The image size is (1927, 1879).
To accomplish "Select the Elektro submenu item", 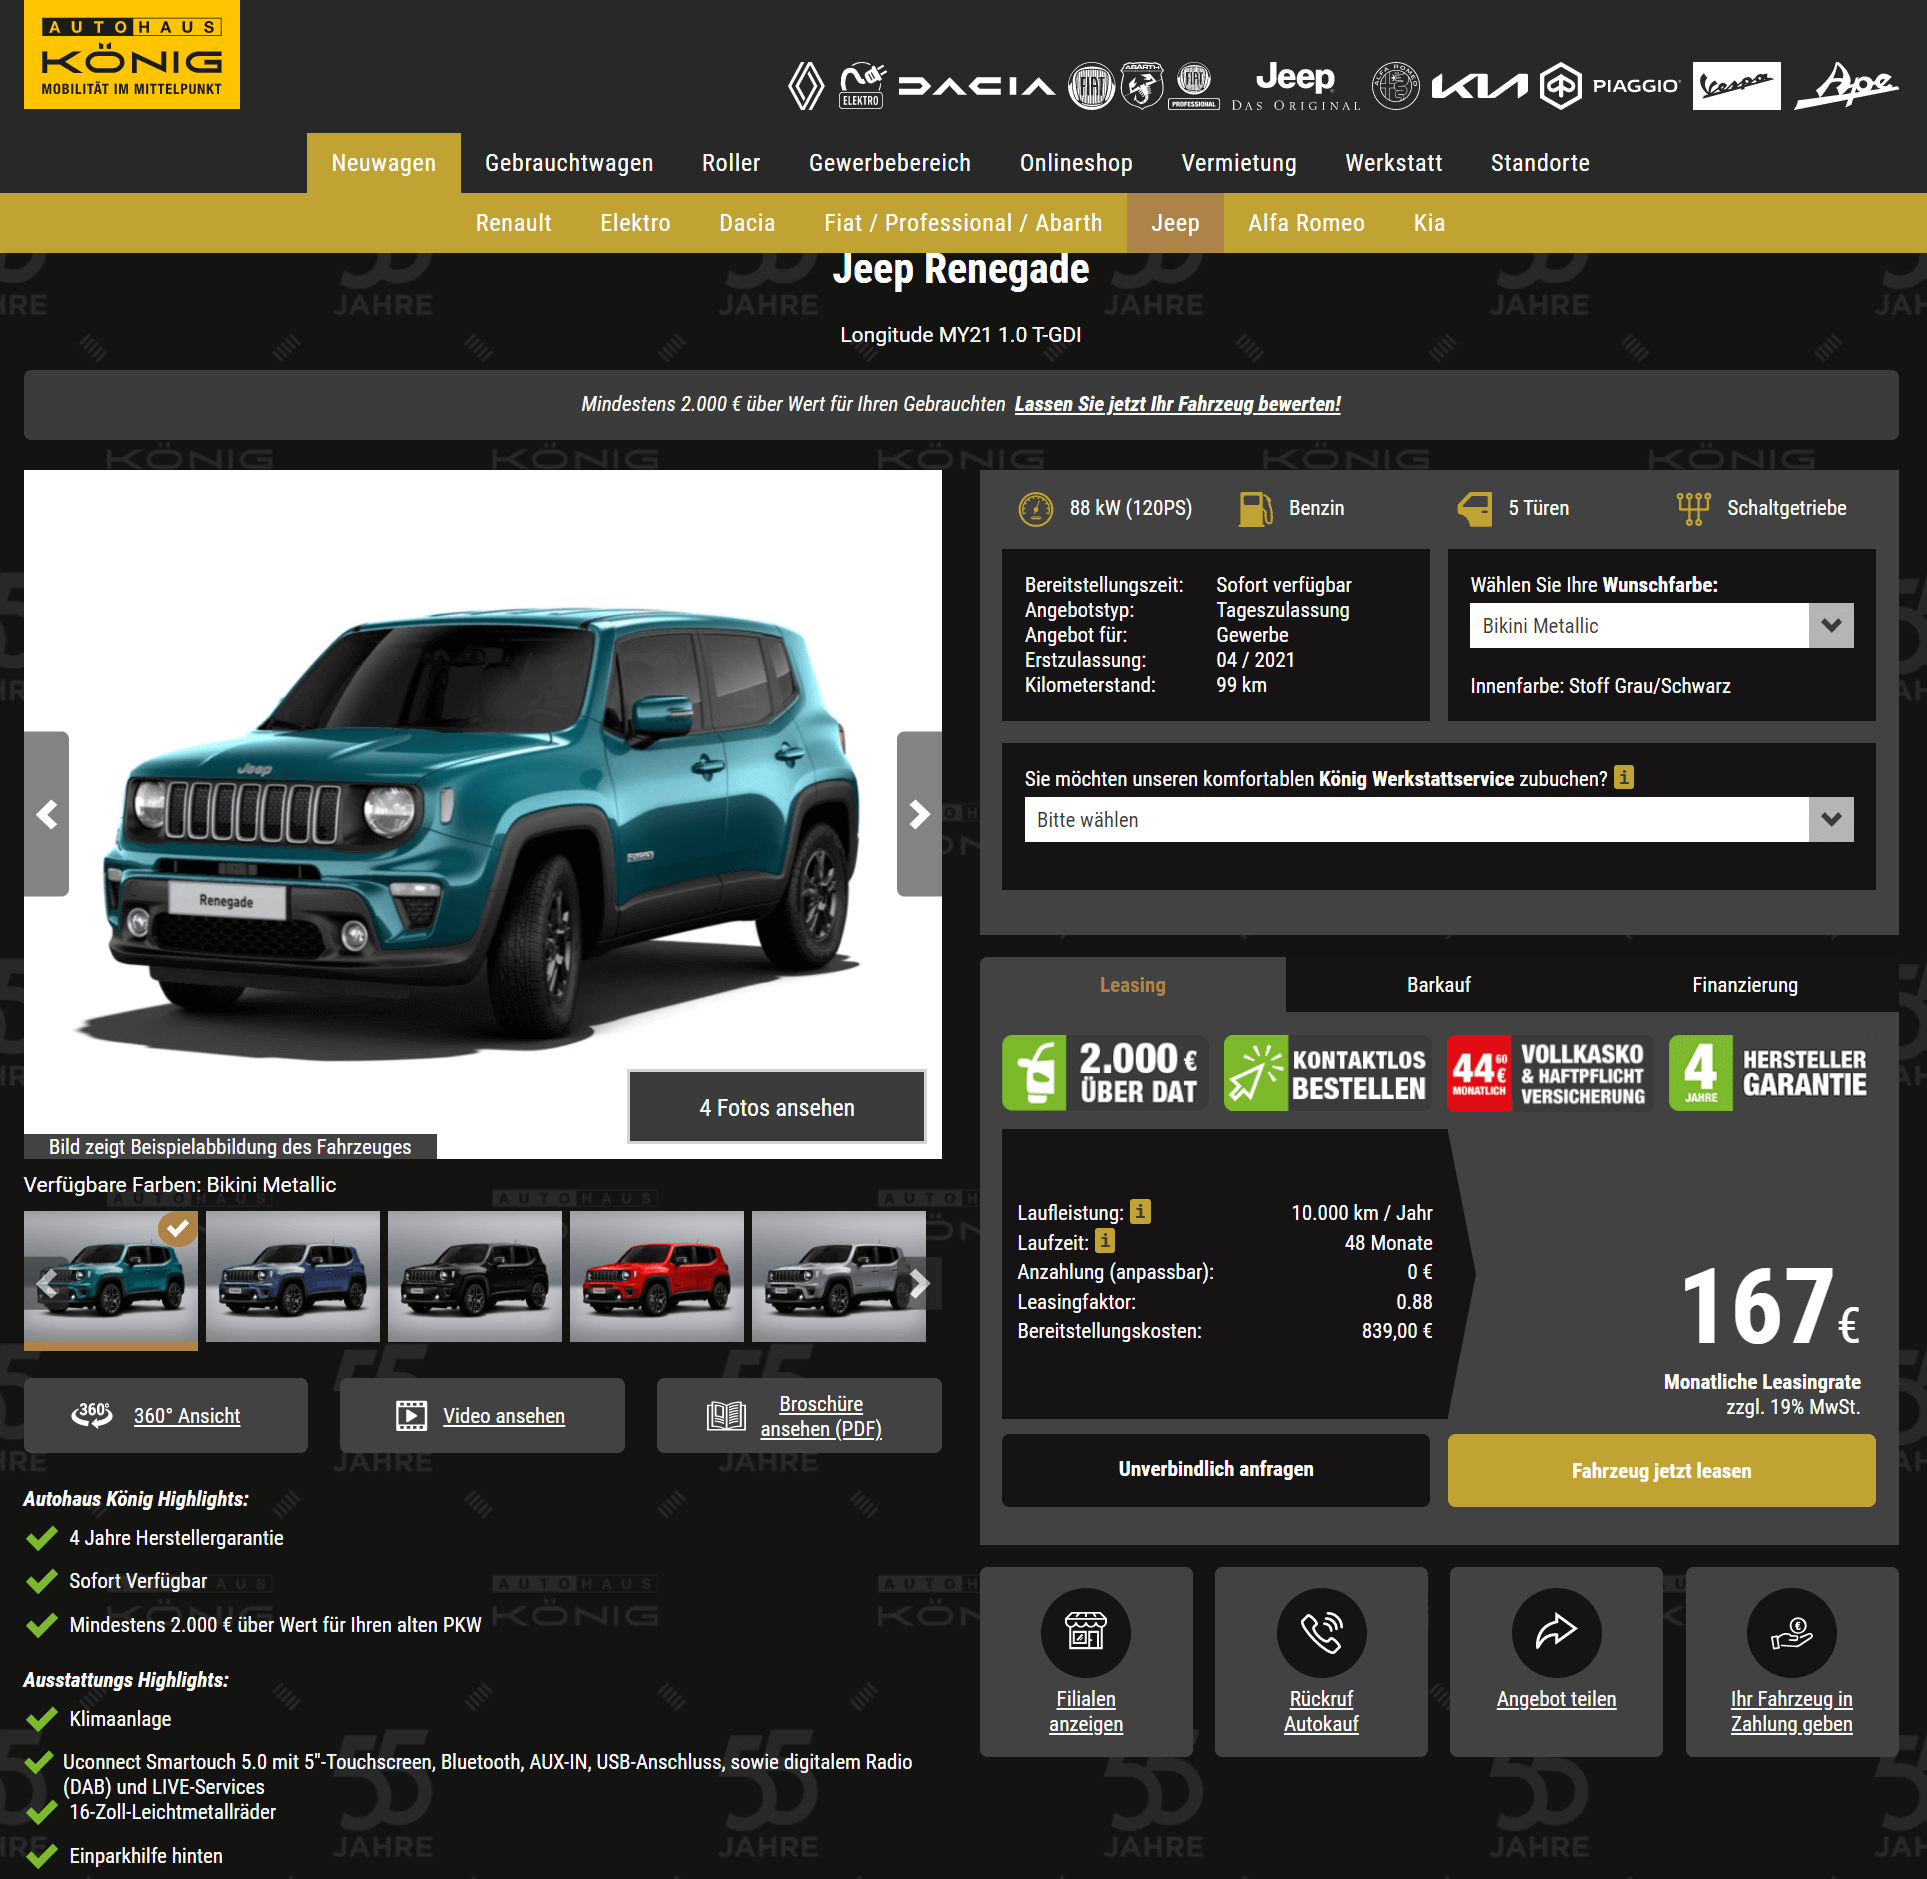I will (x=635, y=223).
